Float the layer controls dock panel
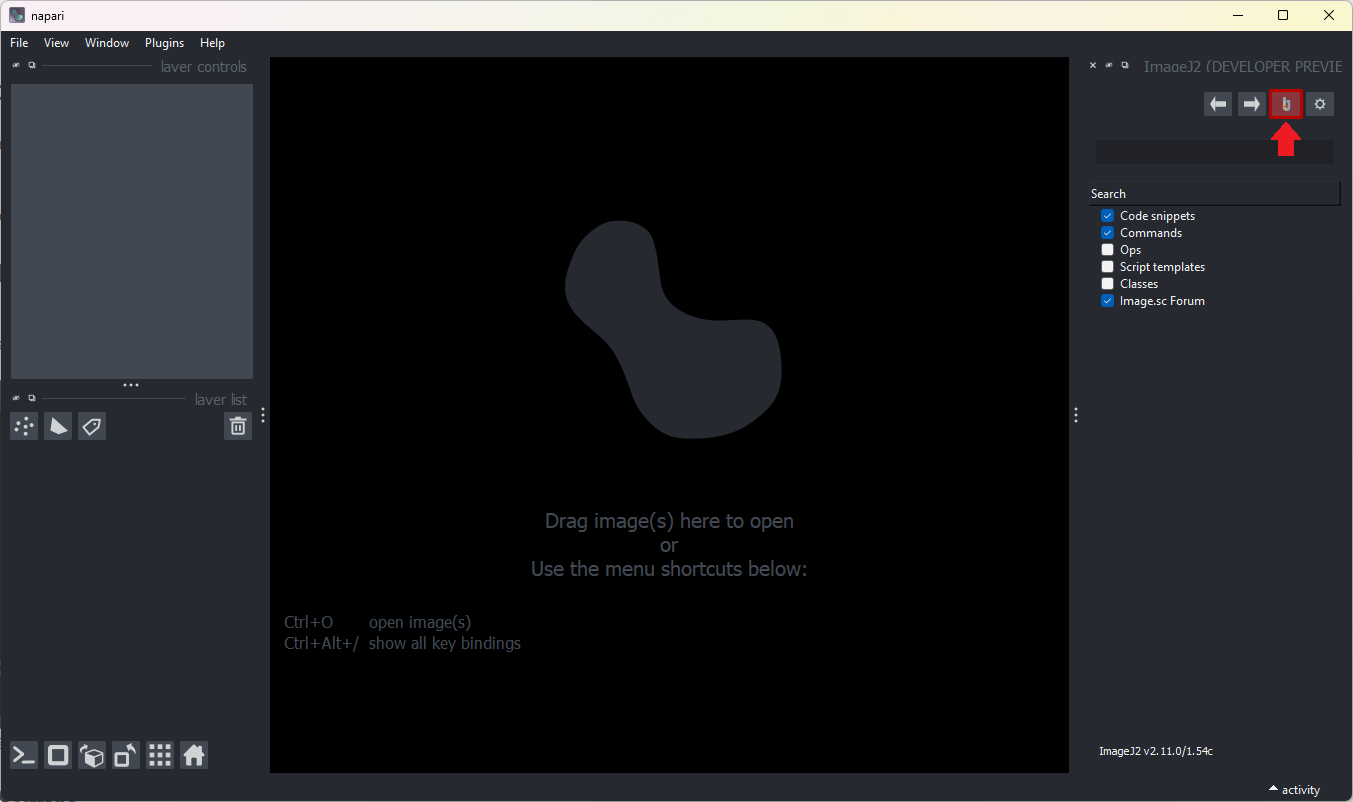Viewport: 1353px width, 802px height. point(31,65)
